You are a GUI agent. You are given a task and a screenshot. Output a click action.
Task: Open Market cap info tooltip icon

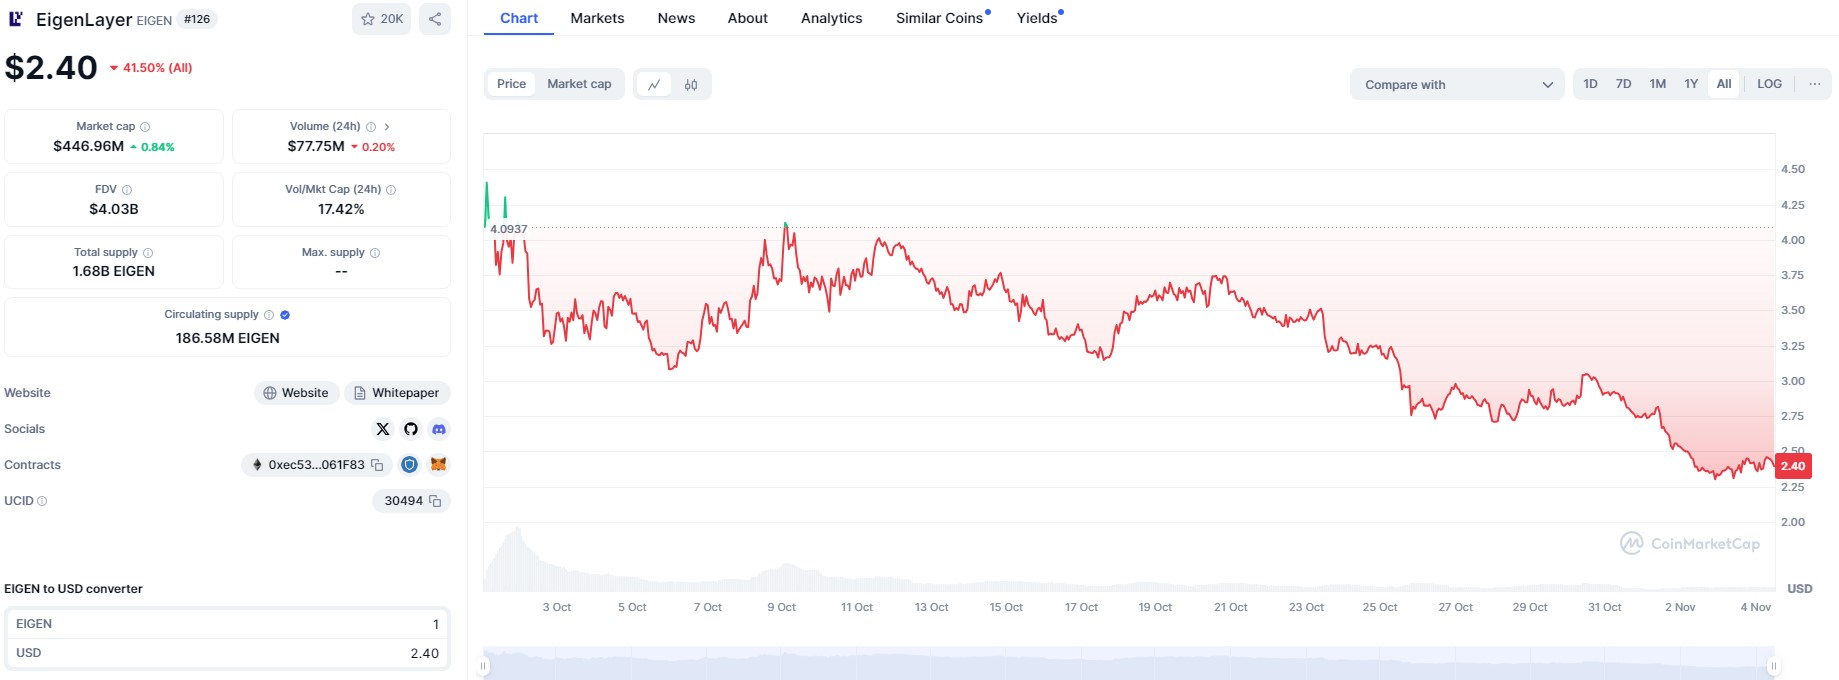145,127
